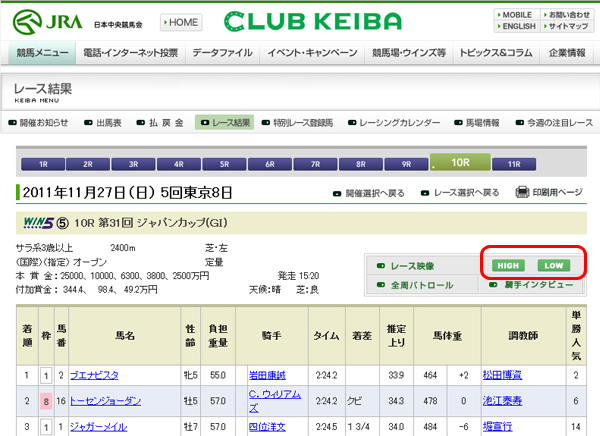Open 競馬メニュー menu
600x436 pixels.
click(42, 53)
